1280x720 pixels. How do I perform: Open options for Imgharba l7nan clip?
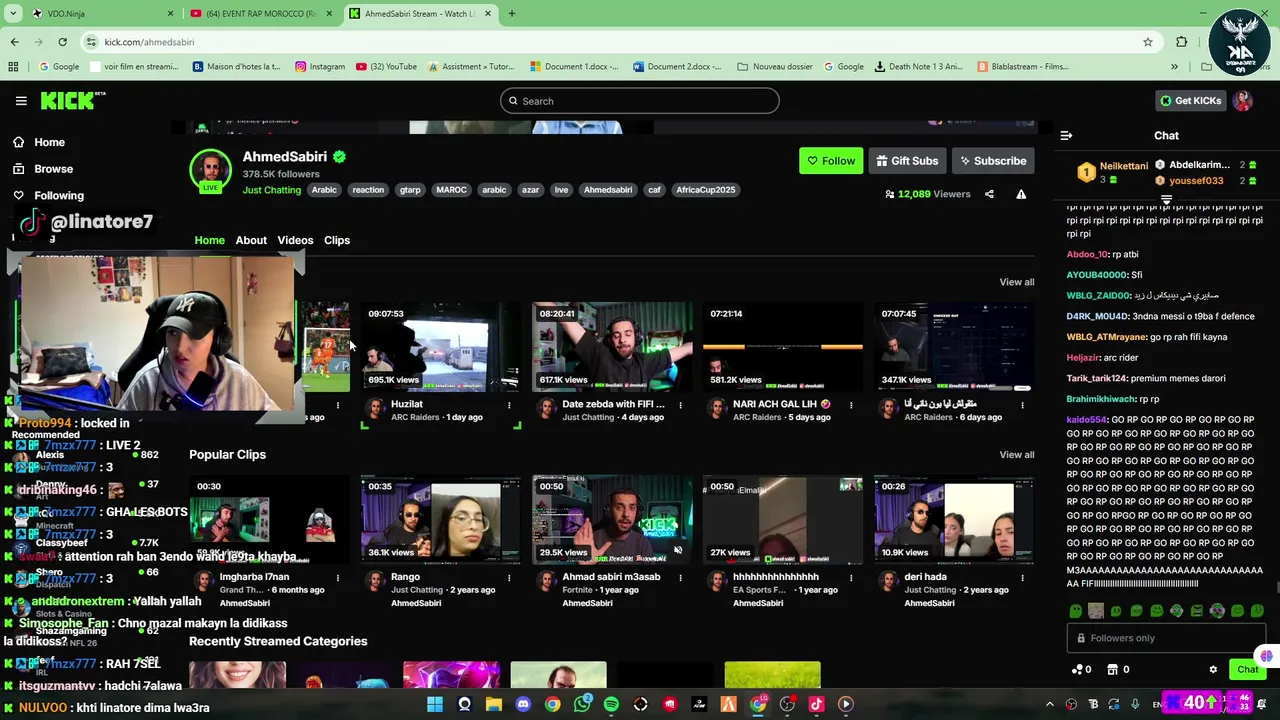click(338, 578)
